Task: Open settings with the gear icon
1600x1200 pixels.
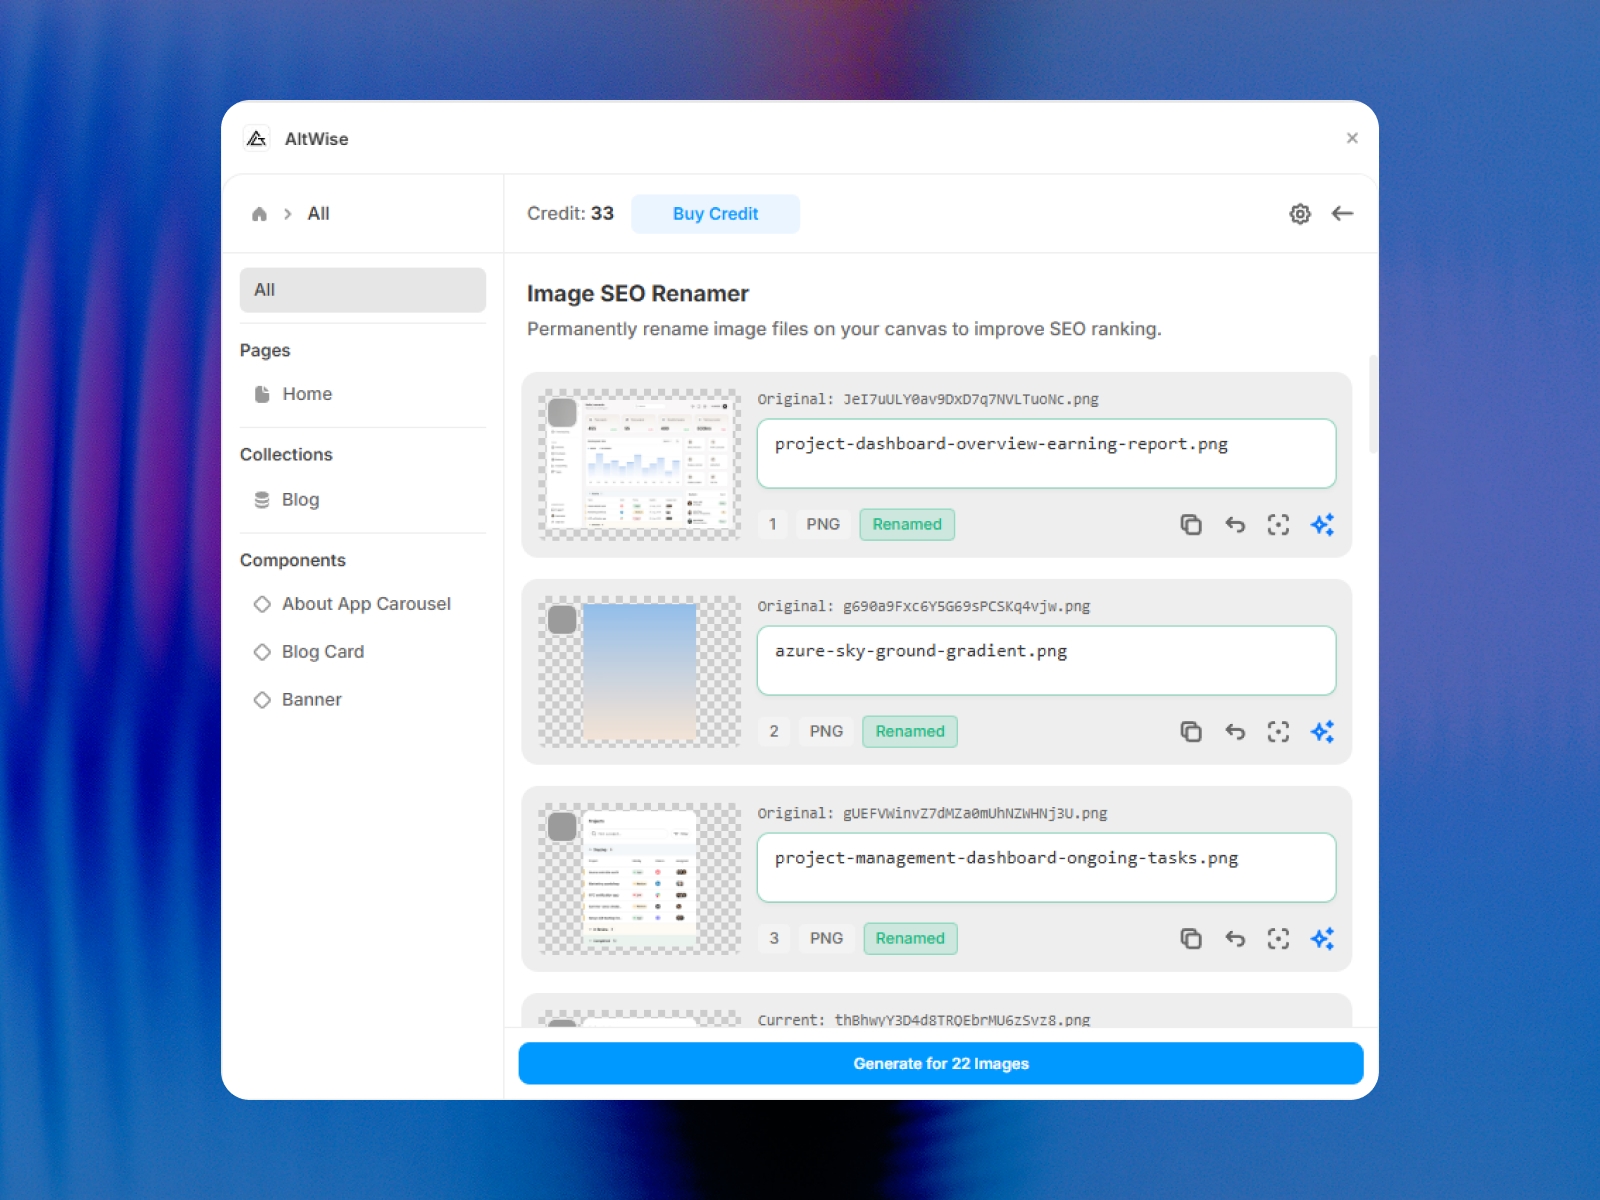Action: click(1299, 213)
